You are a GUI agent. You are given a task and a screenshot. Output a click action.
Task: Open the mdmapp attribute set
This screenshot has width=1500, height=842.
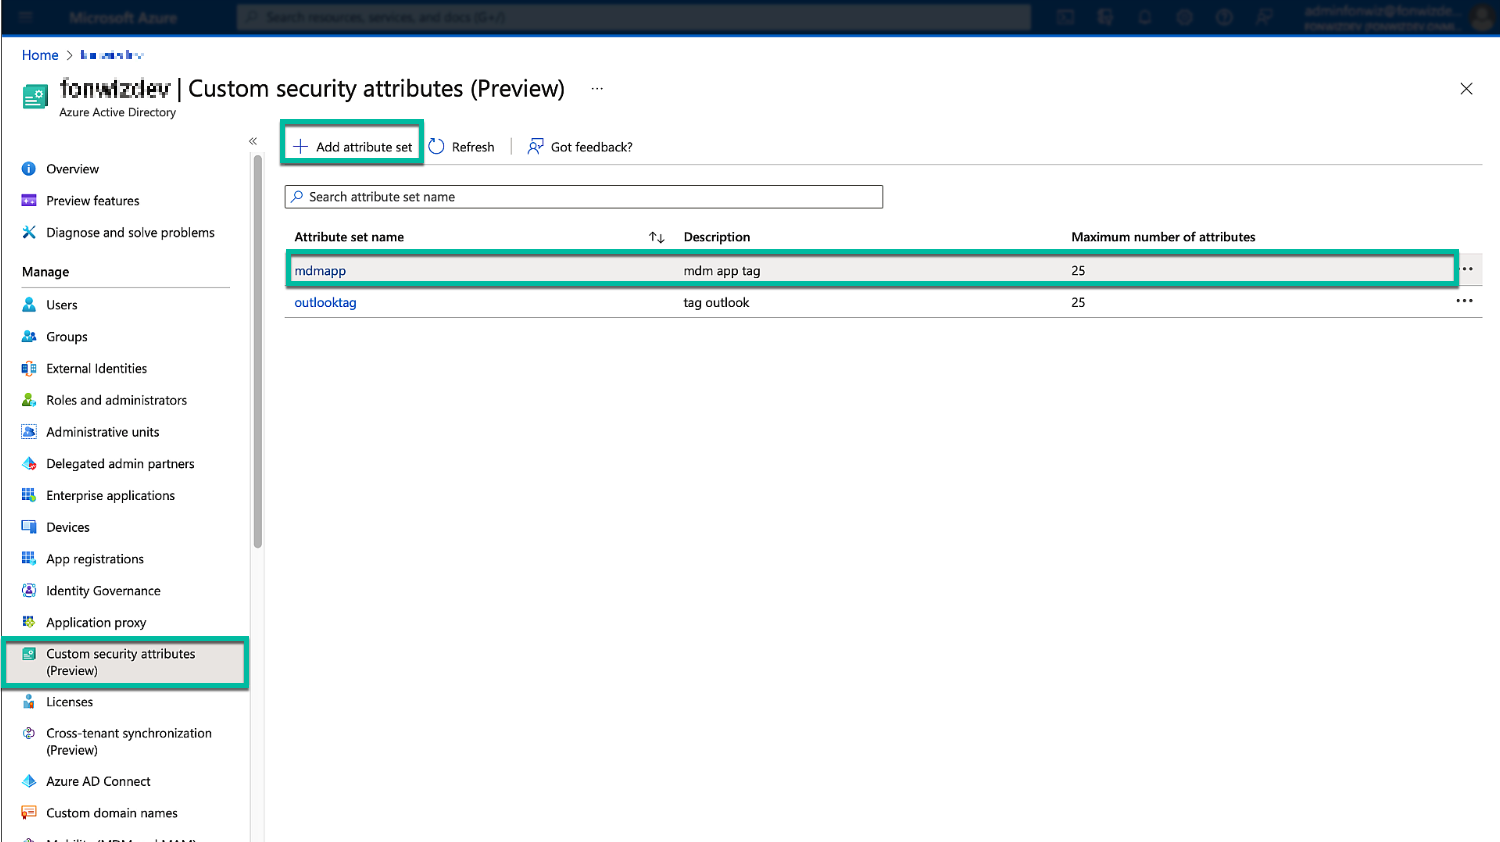(x=320, y=271)
